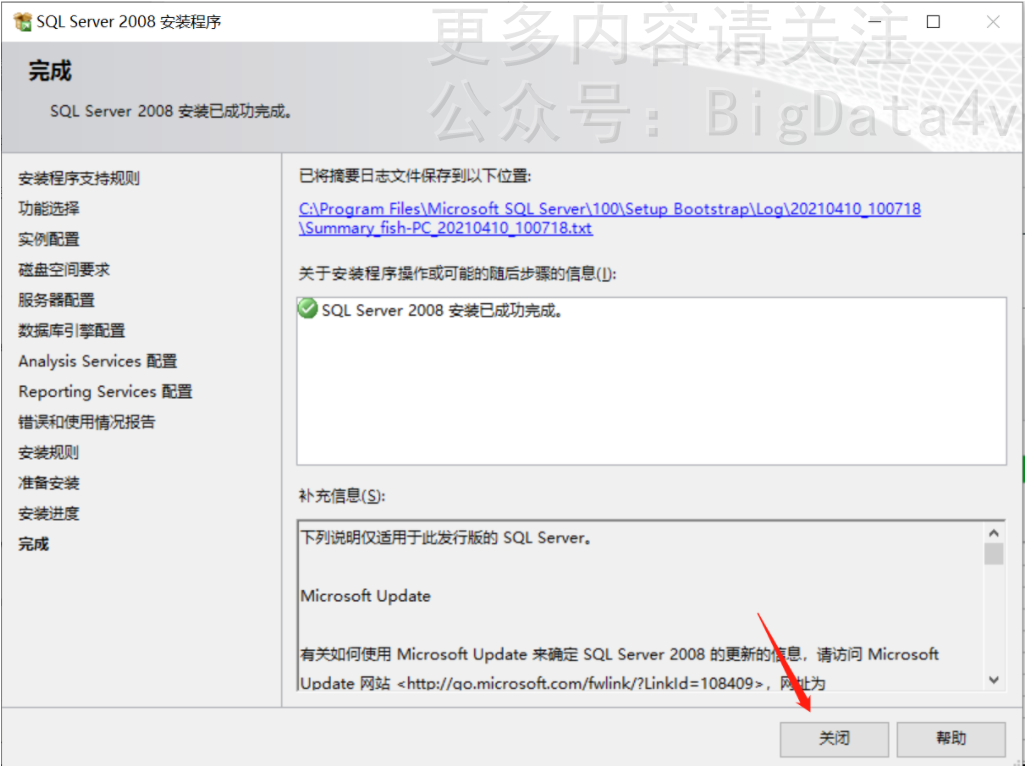
Task: Click the 补充信息(S) label
Action: (342, 496)
